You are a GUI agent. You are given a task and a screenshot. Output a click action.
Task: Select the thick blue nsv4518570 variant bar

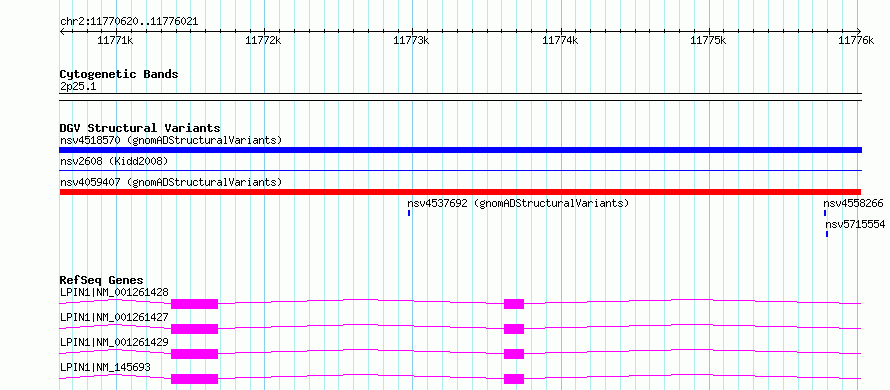coord(460,150)
